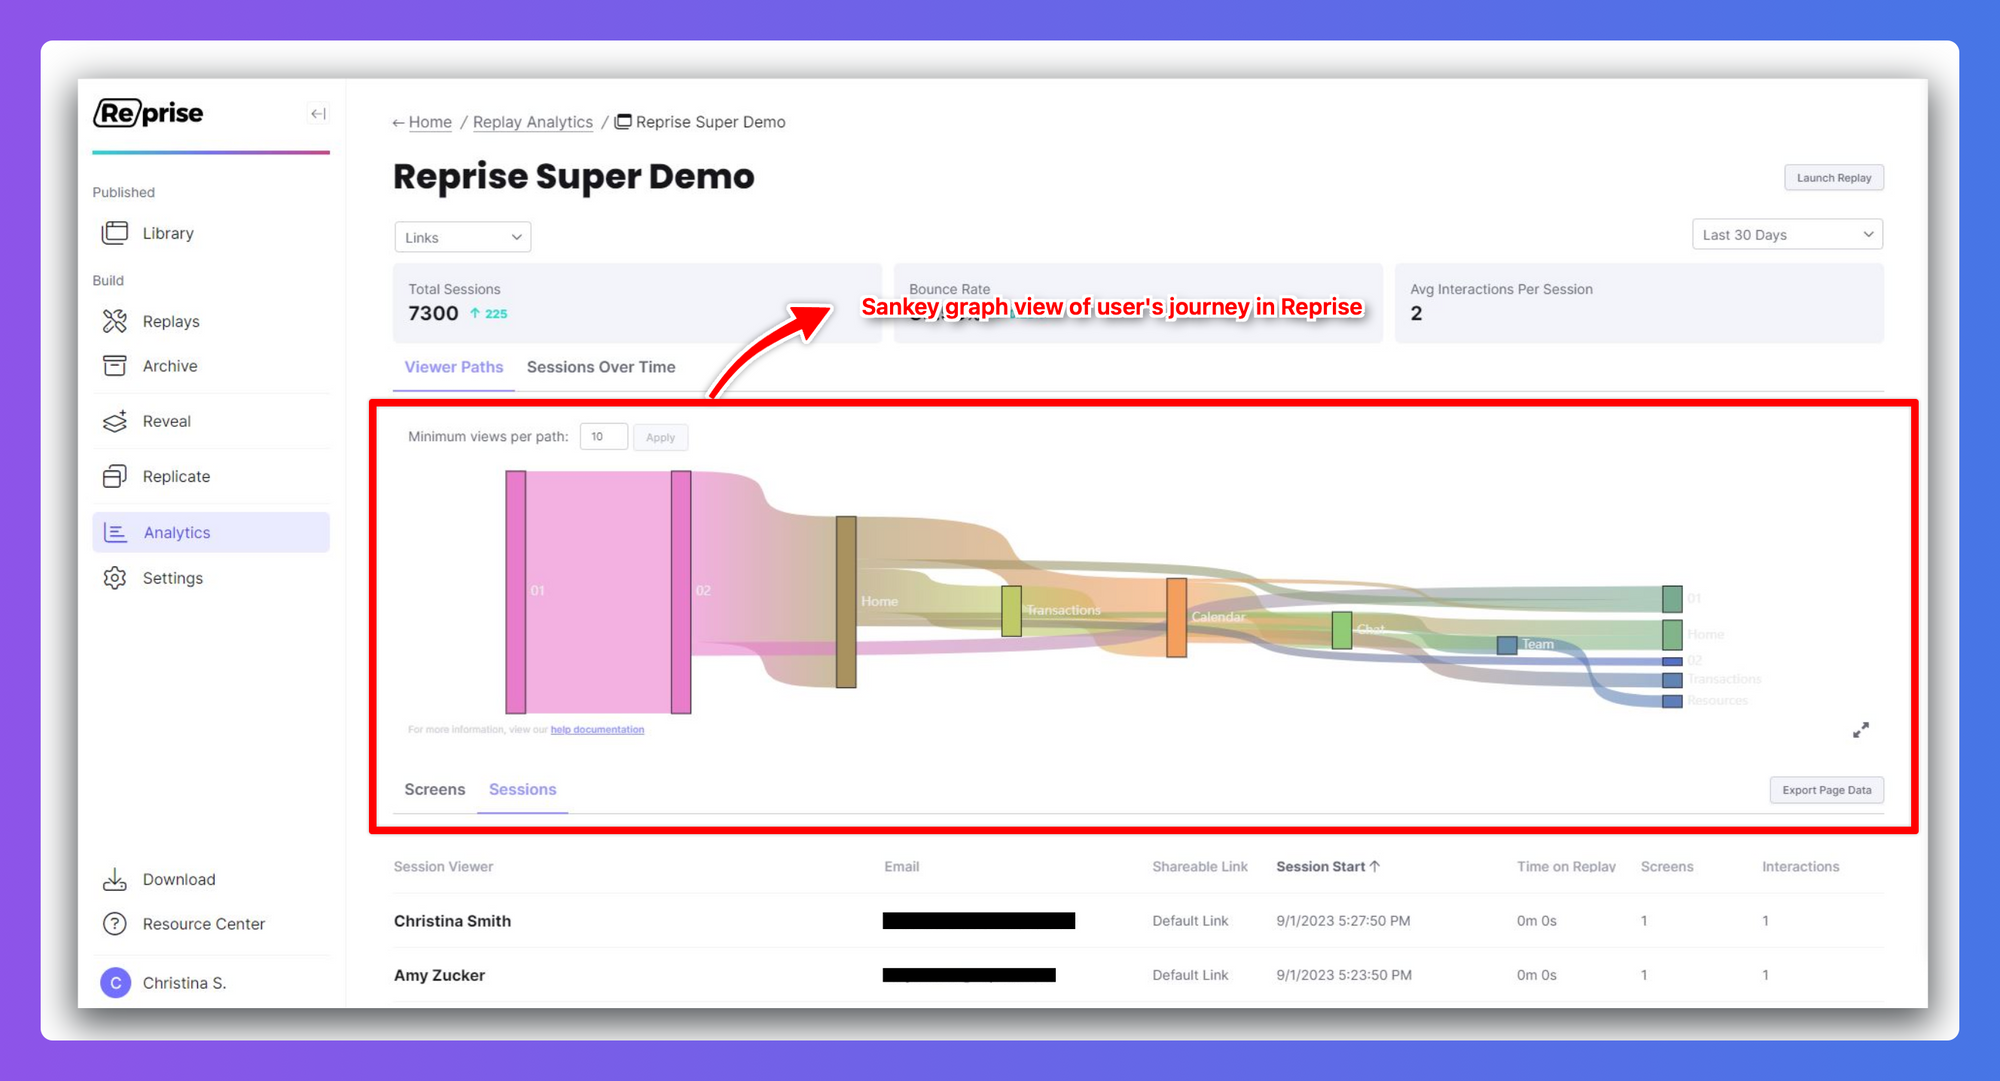The height and width of the screenshot is (1081, 2000).
Task: Click the Home node in Sankey graph
Action: point(846,602)
